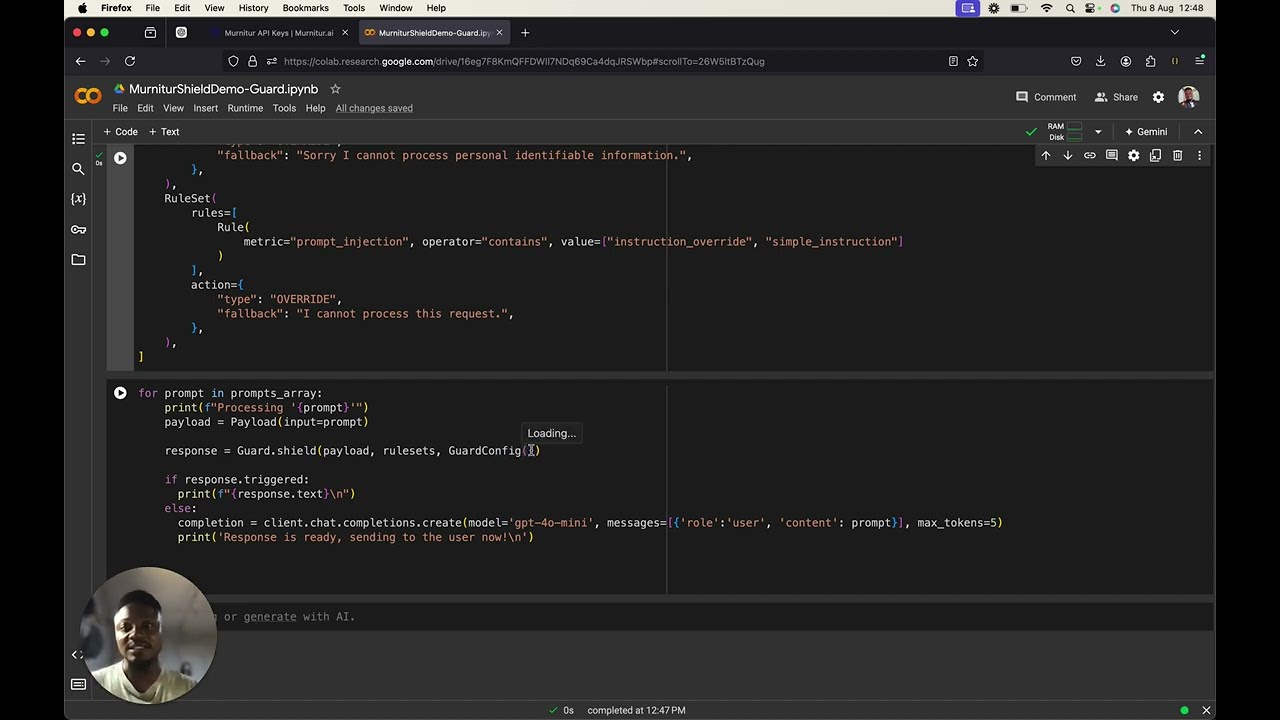Go back one page in Firefox
The height and width of the screenshot is (720, 1280).
coord(81,61)
